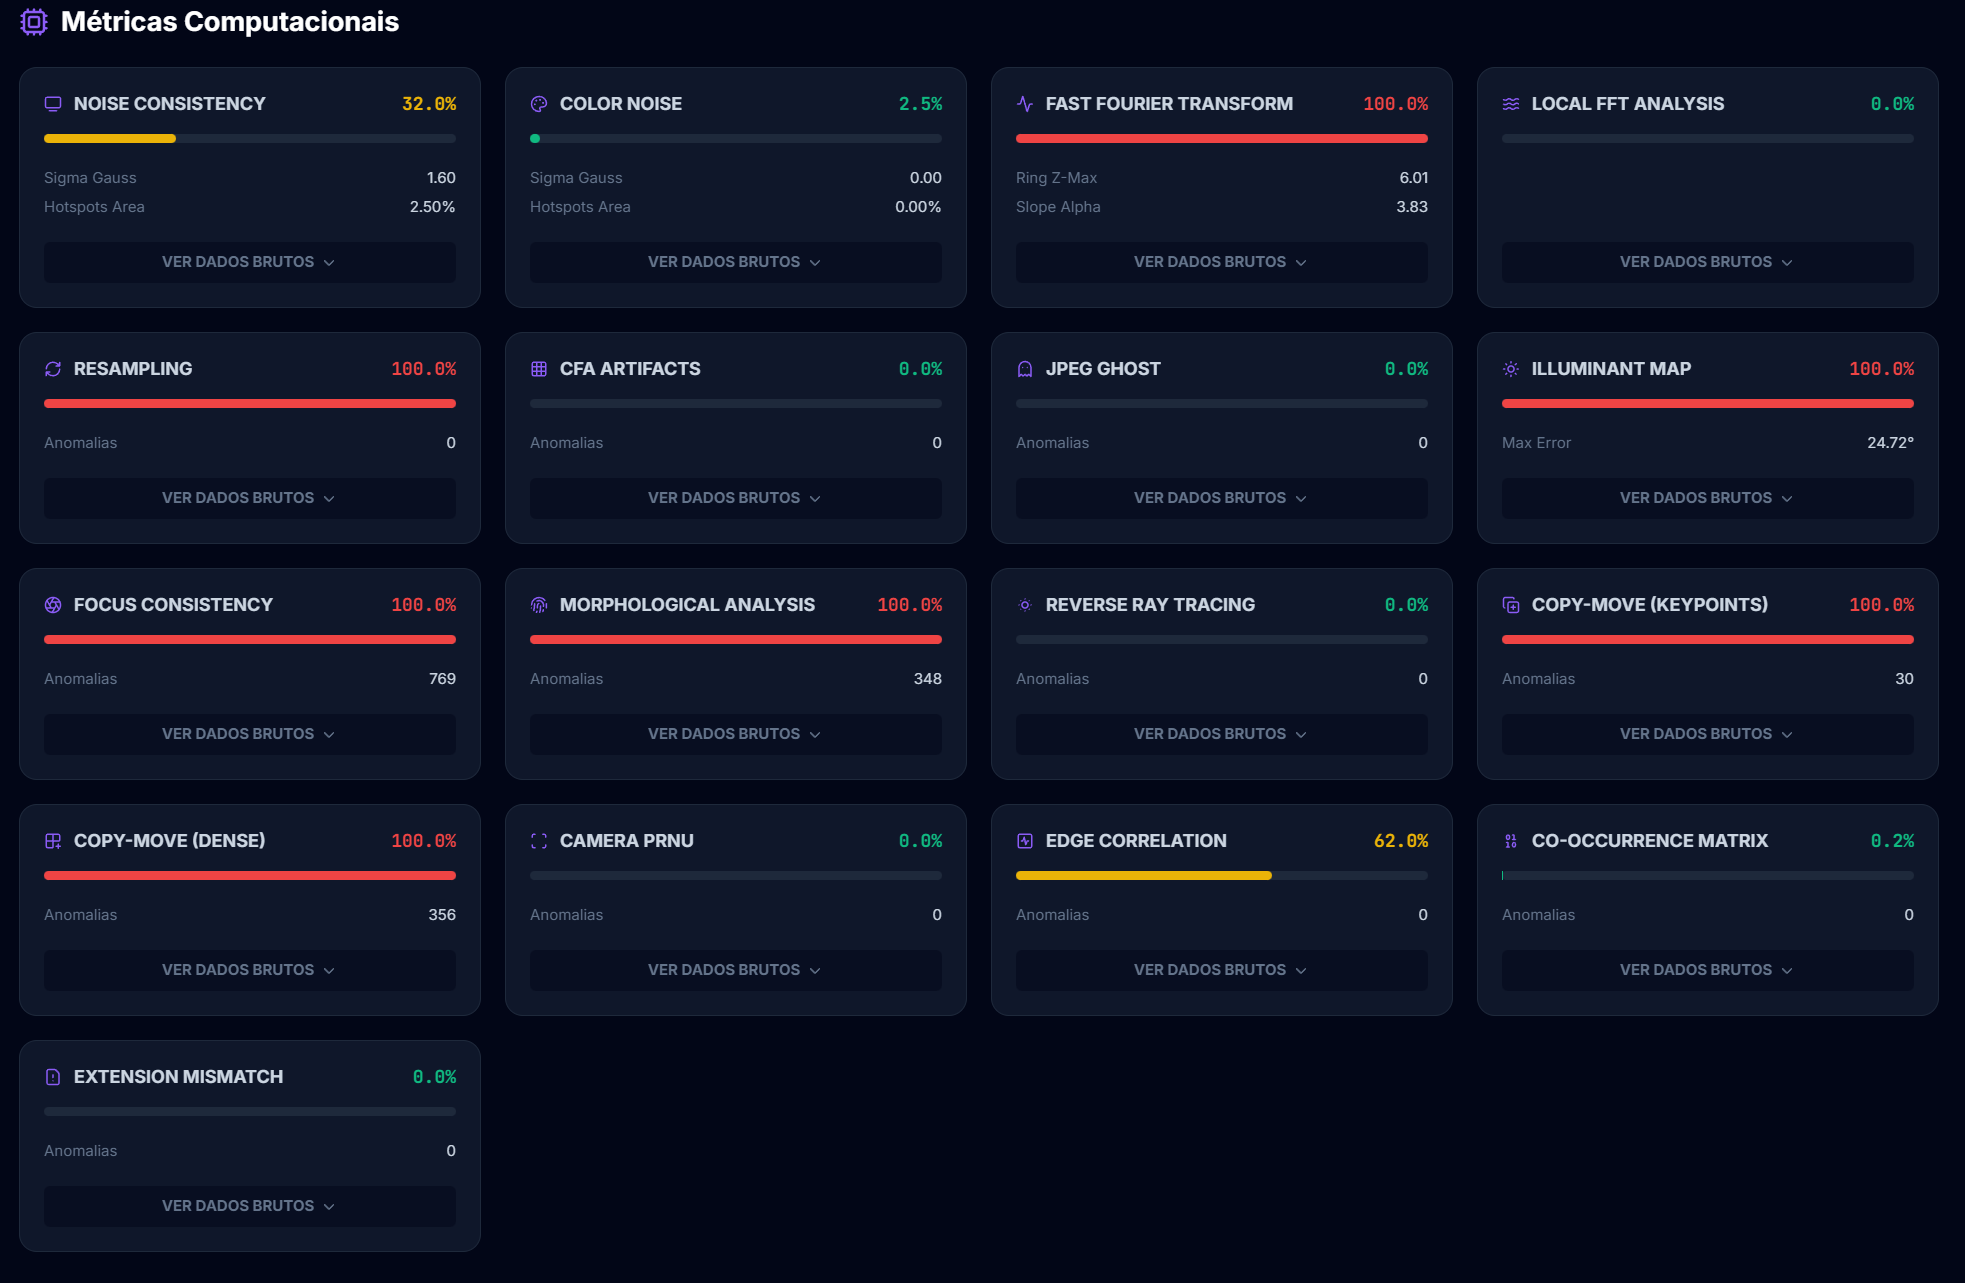
Task: Click the Resampling refresh-arrows icon
Action: click(x=53, y=369)
